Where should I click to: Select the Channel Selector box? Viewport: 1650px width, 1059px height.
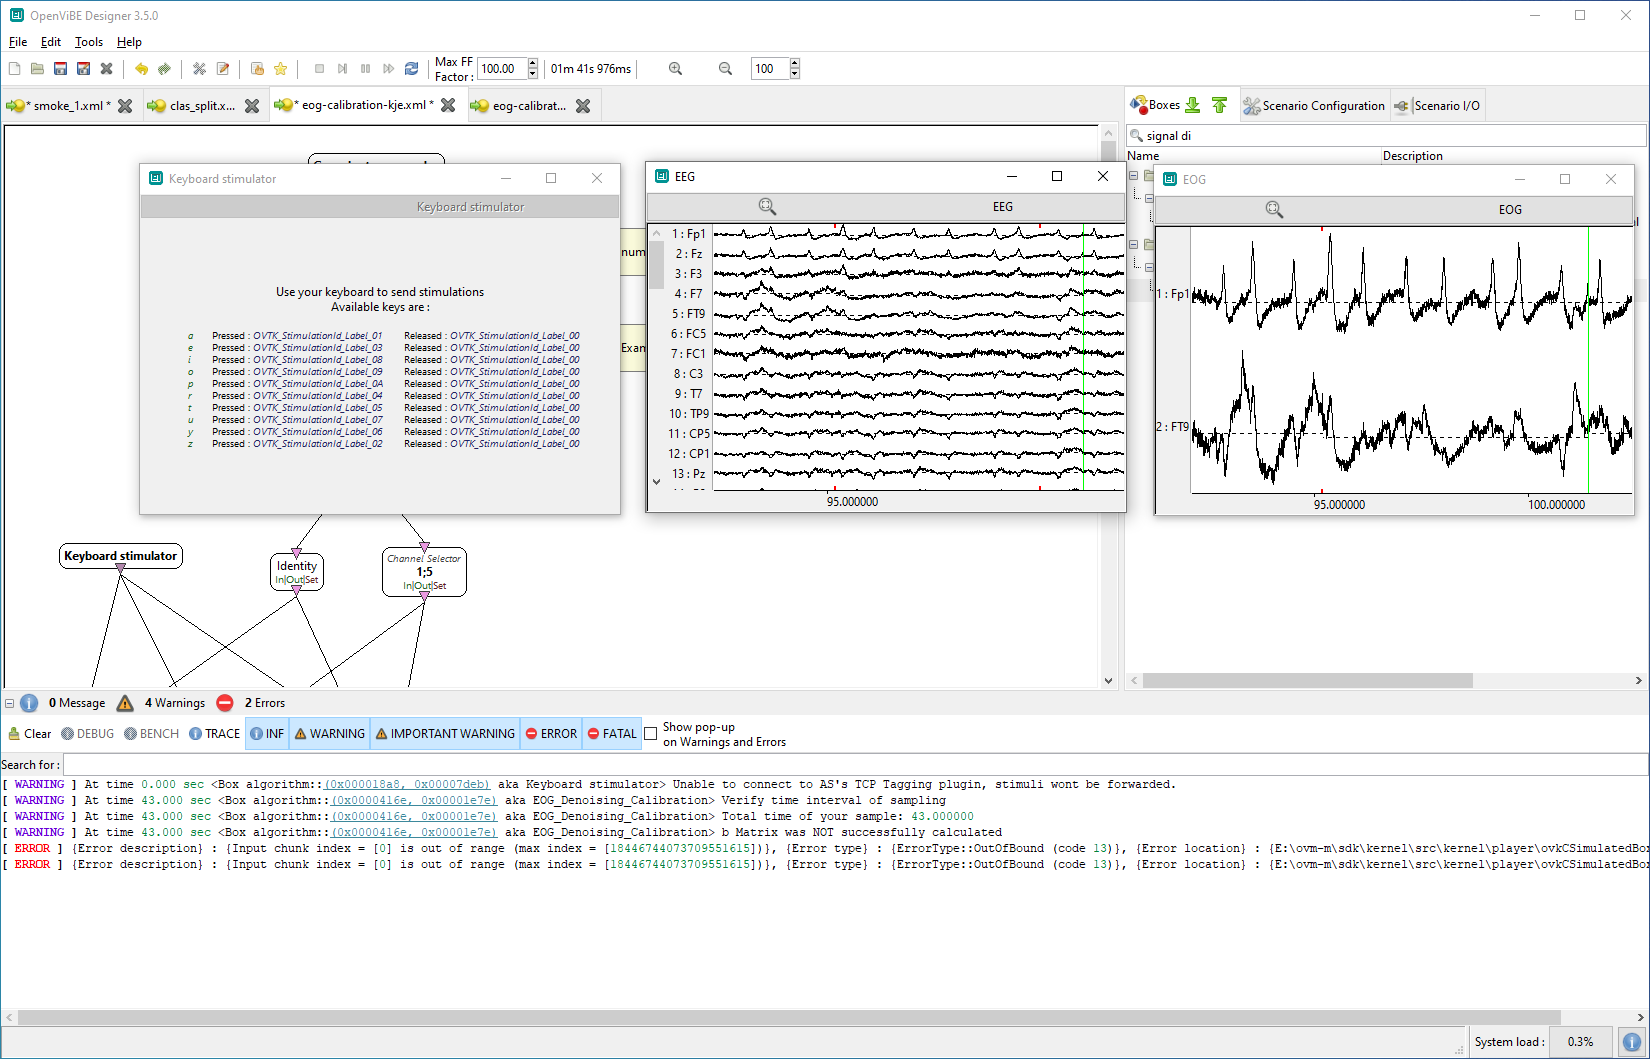pyautogui.click(x=424, y=572)
